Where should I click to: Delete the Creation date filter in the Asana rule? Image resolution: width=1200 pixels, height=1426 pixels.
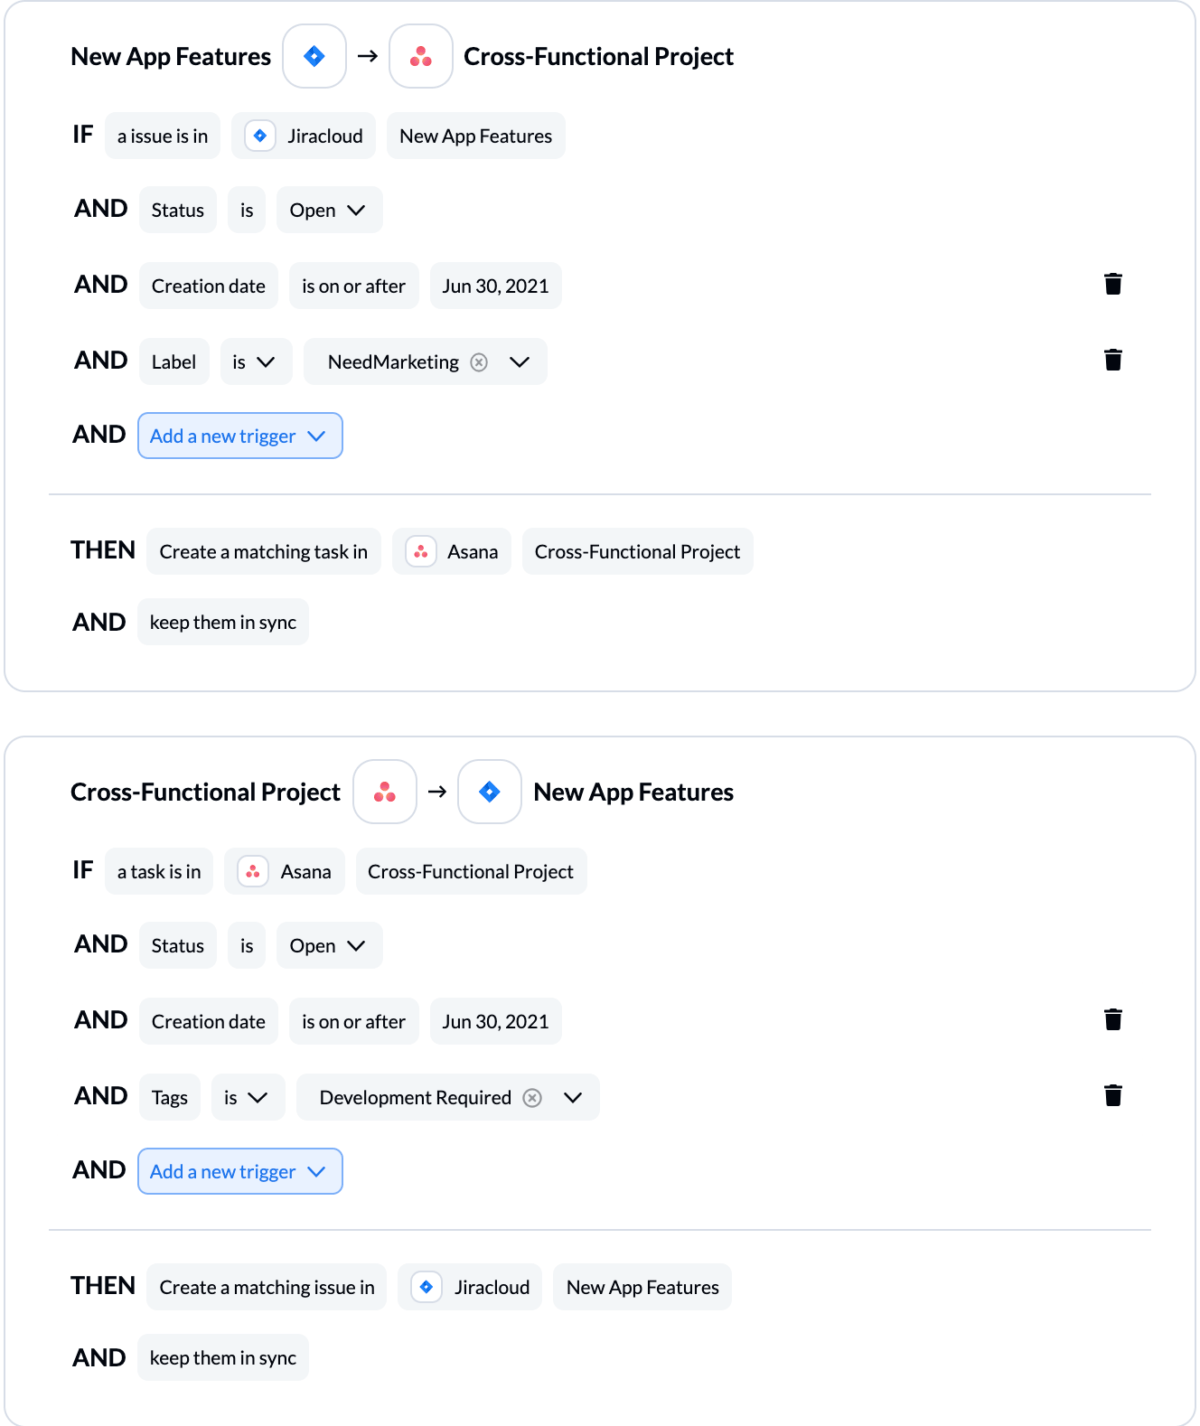(x=1113, y=1019)
